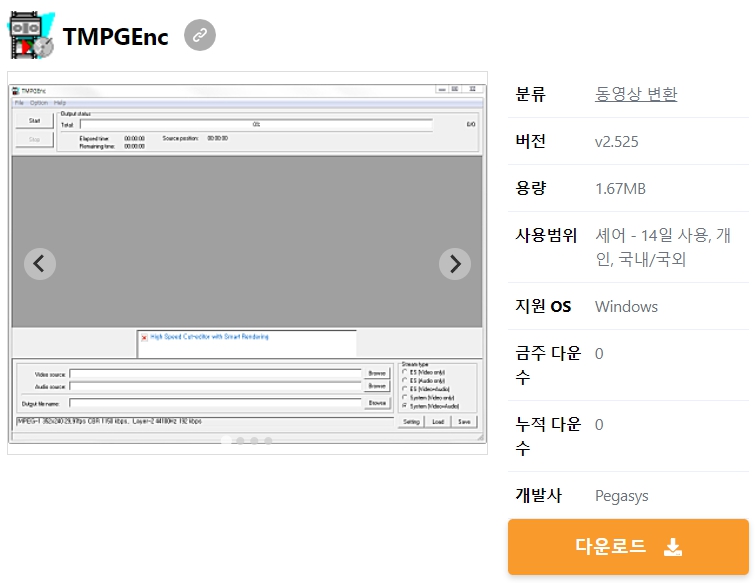Select the last carousel indicator dot

tap(268, 440)
